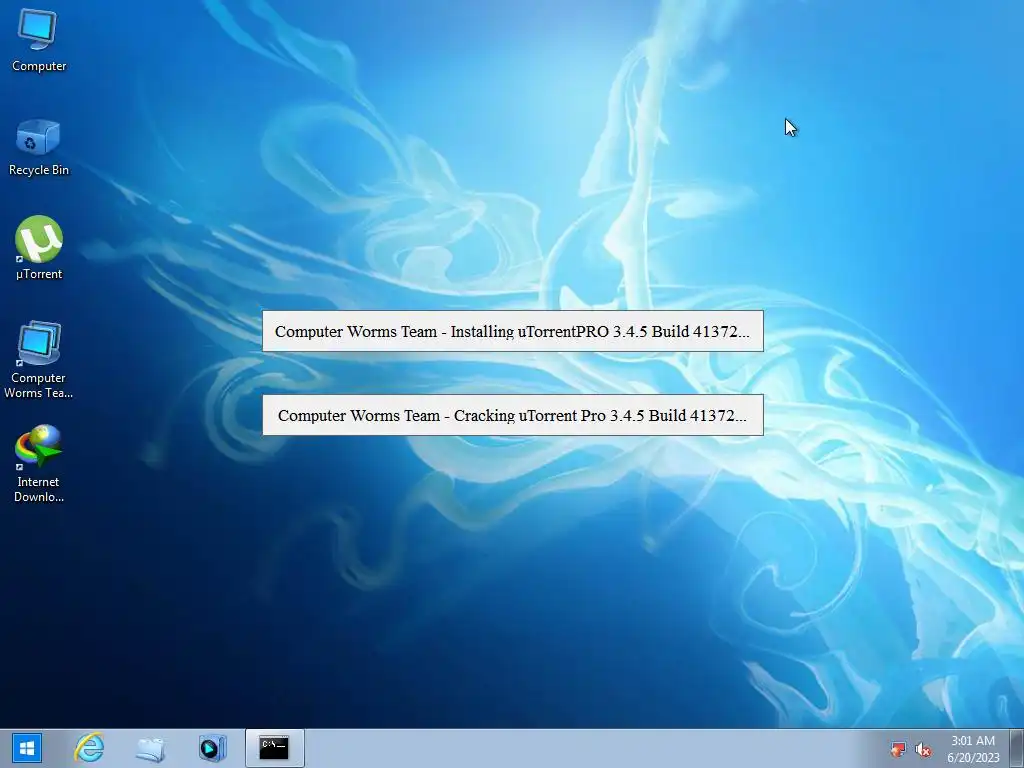
Task: Launch Internet Explorer from the taskbar
Action: point(89,748)
